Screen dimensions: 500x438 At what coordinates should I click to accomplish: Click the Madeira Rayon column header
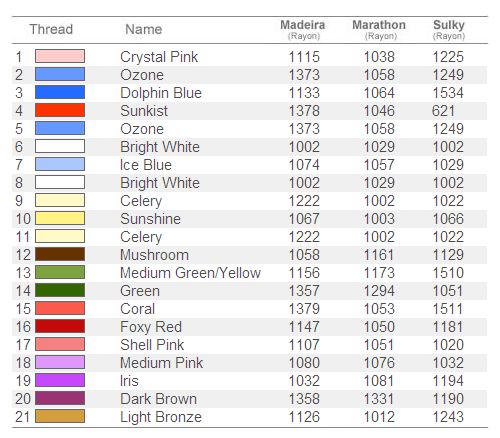pos(303,30)
